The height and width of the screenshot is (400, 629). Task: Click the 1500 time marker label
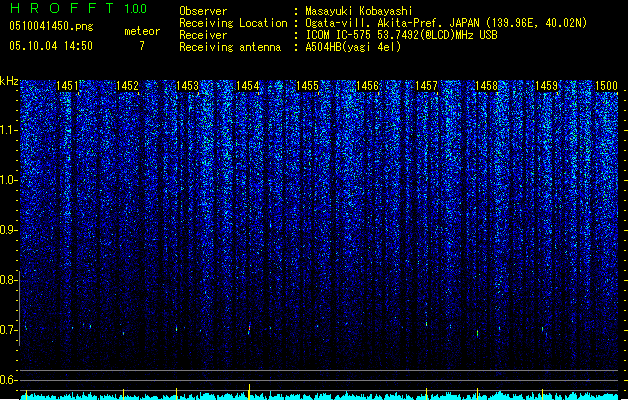[606, 86]
